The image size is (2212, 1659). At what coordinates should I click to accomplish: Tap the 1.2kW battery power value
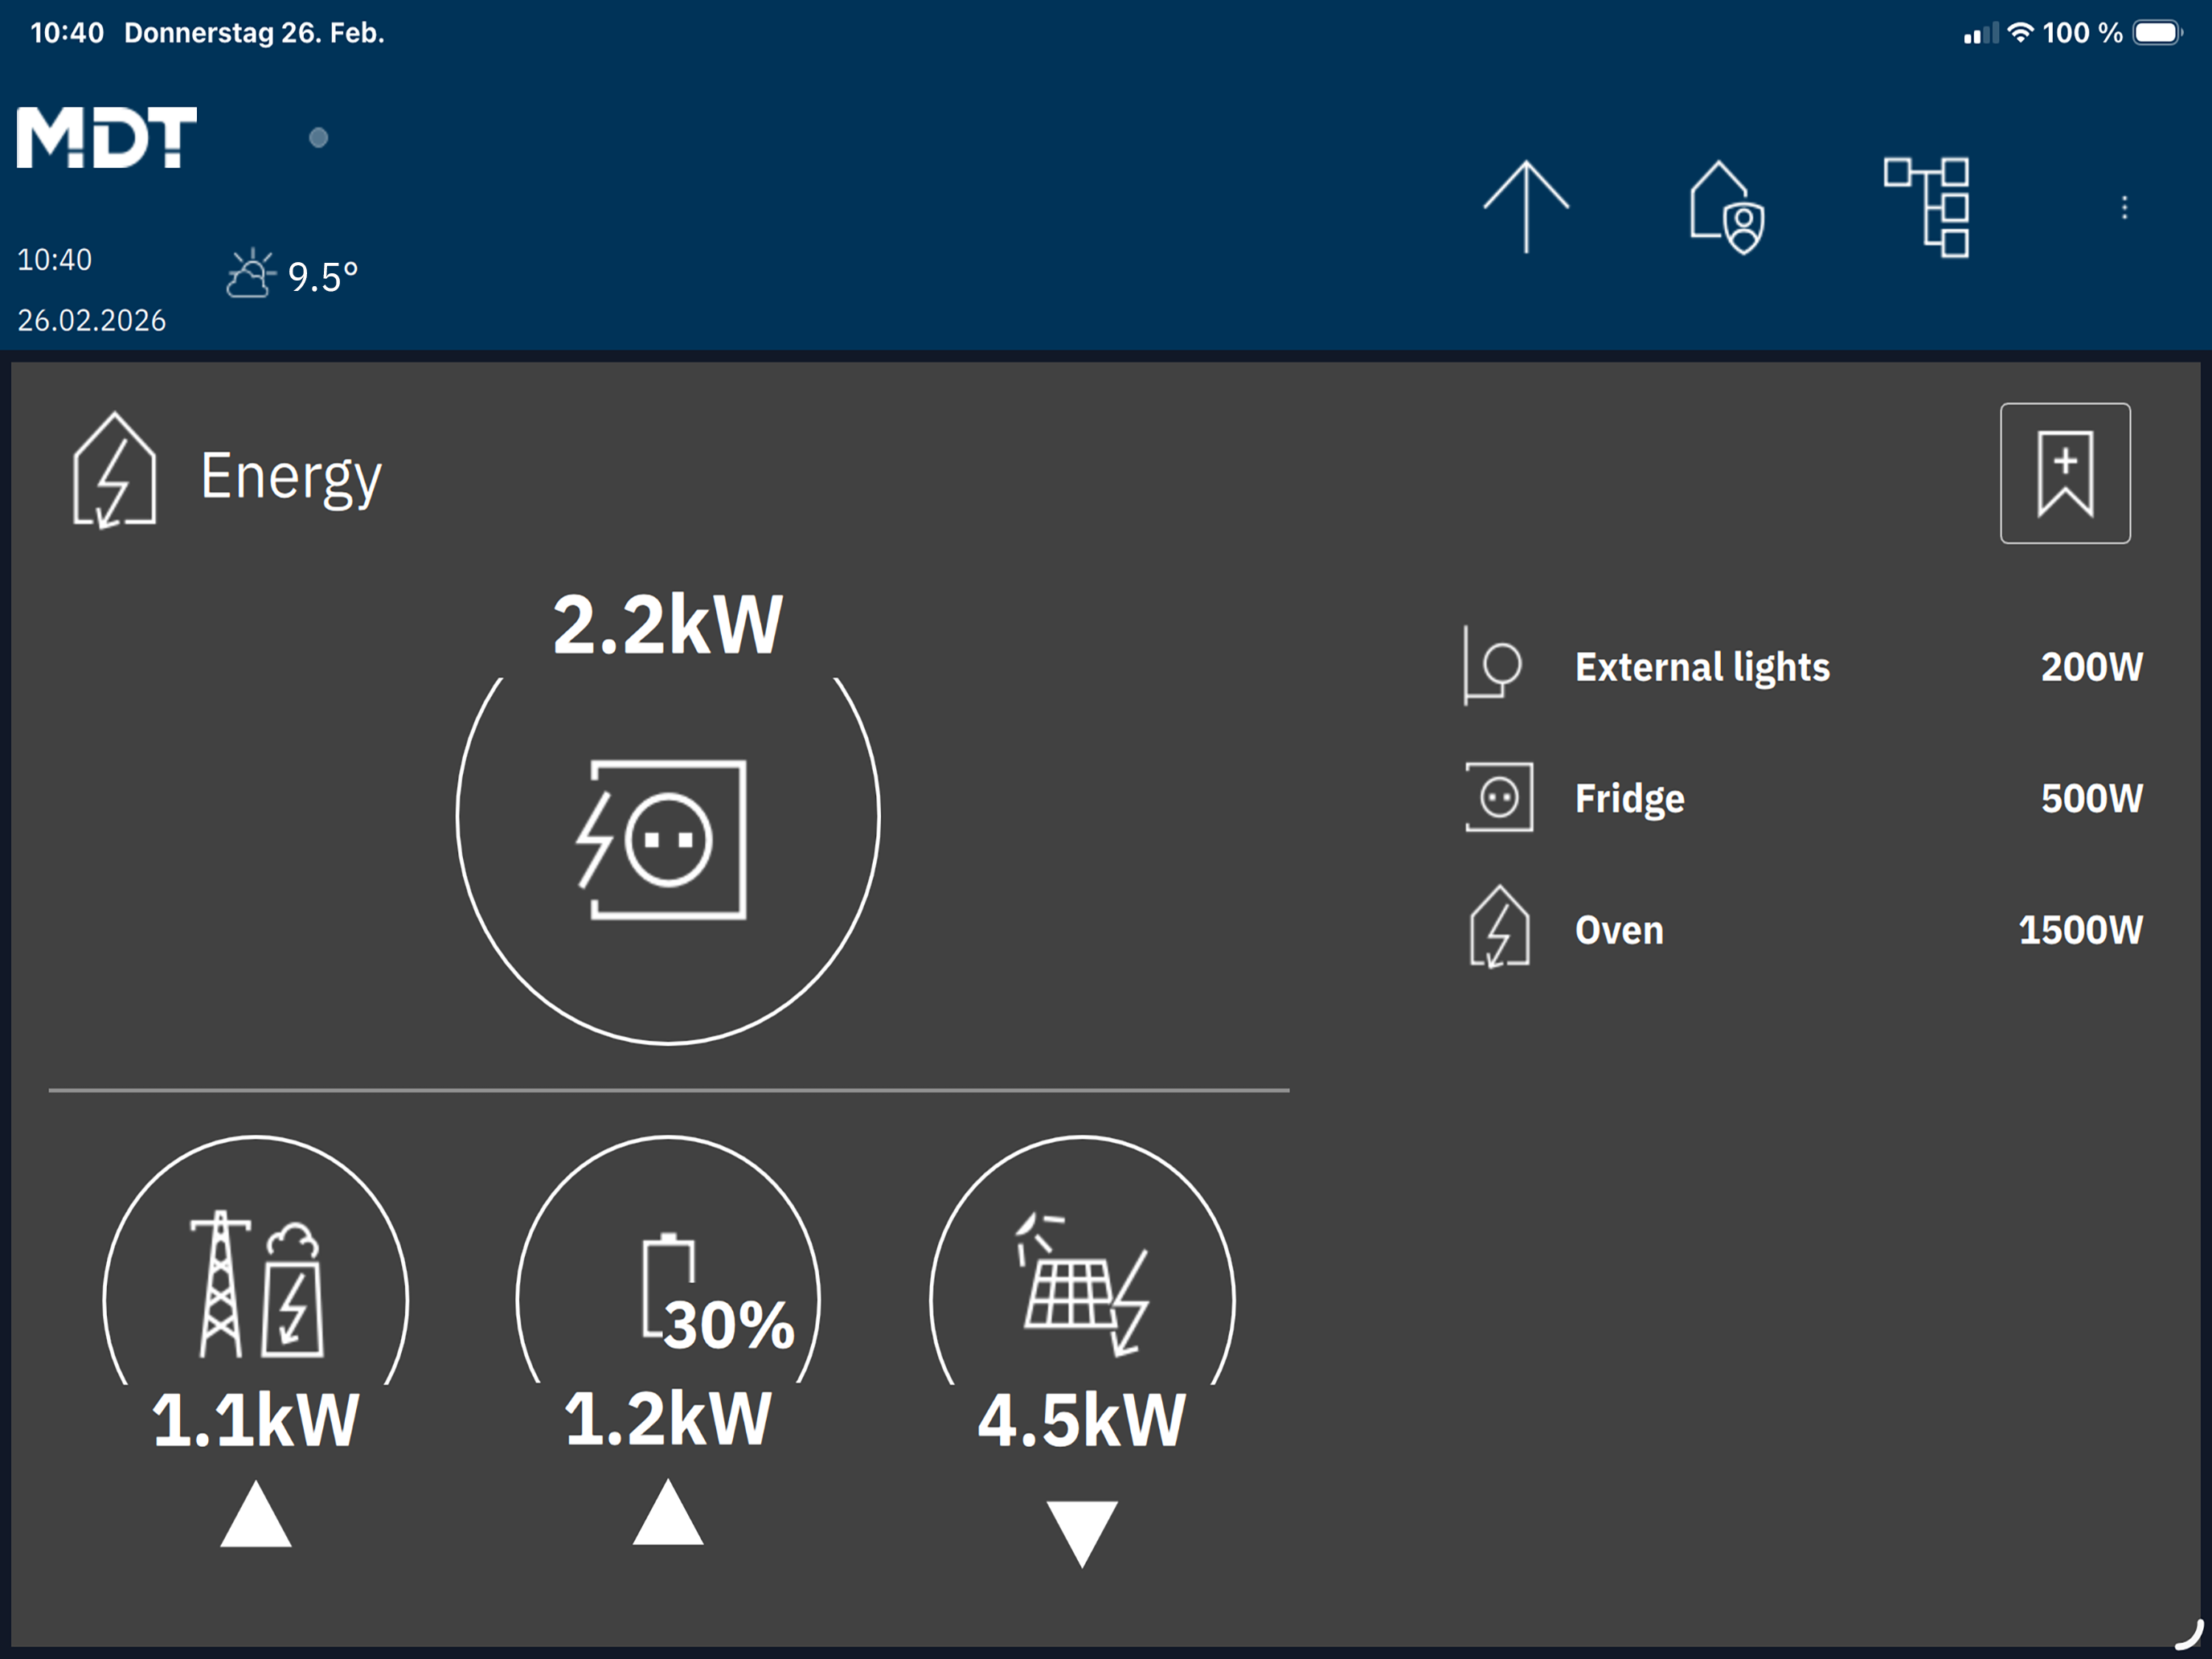point(668,1419)
